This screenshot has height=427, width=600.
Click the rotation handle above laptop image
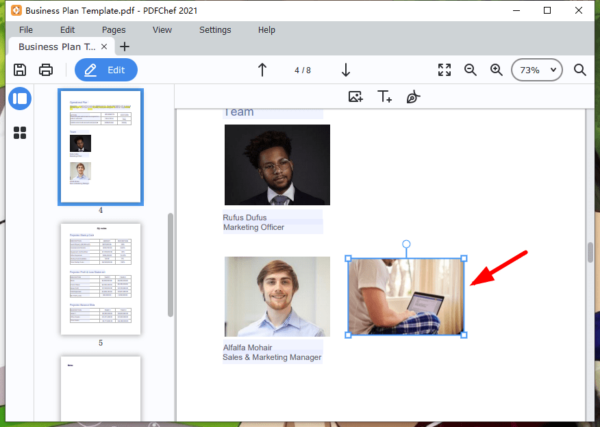pyautogui.click(x=406, y=244)
